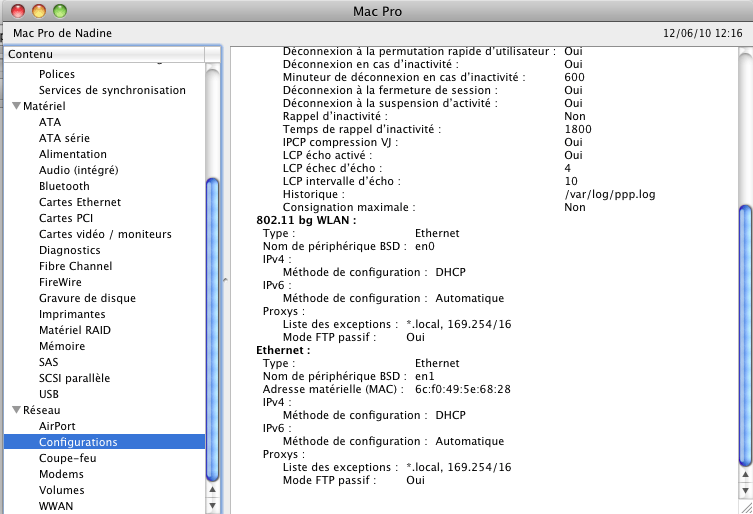Click the en0 BSD device name
Screen dimensions: 753x514
(425, 246)
